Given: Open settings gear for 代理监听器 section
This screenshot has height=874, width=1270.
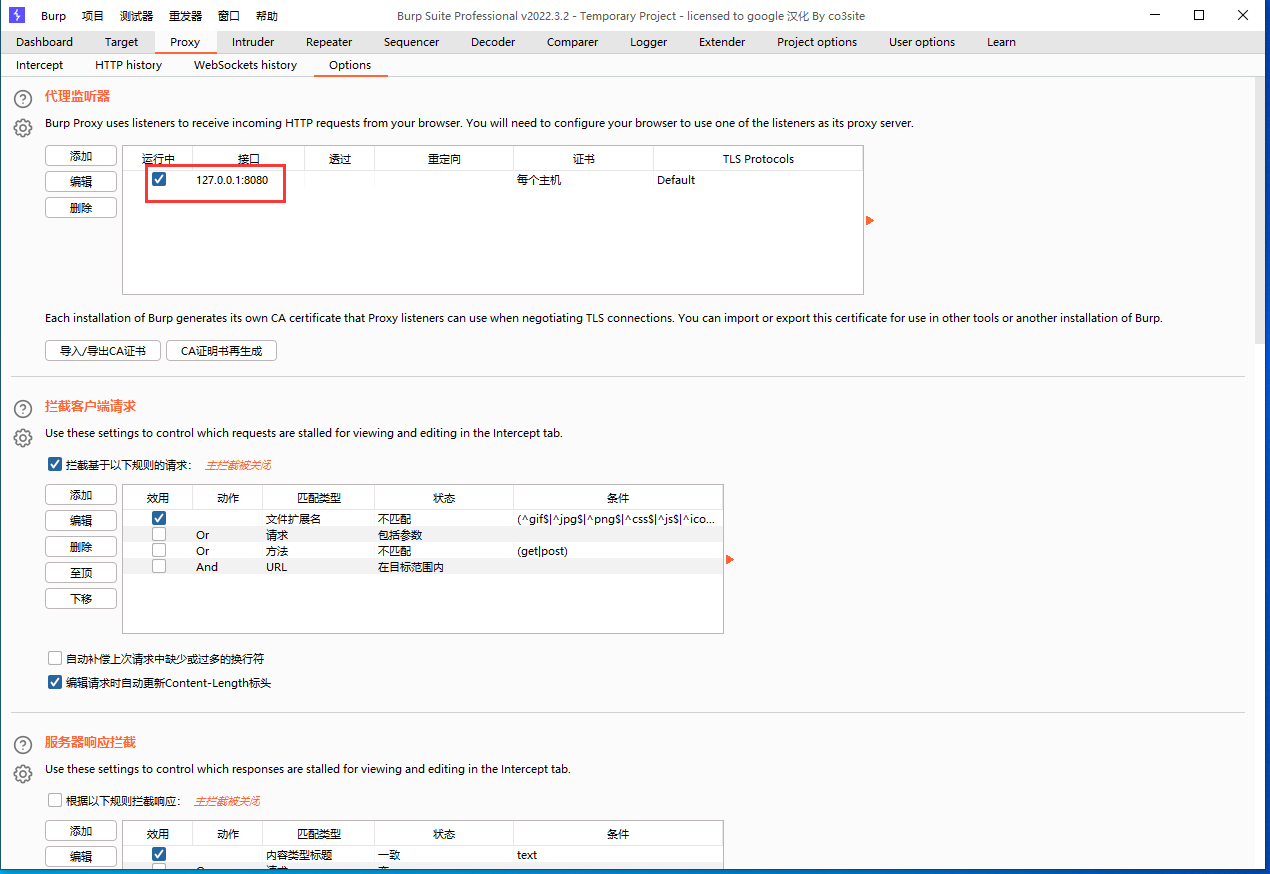Looking at the screenshot, I should click(23, 128).
